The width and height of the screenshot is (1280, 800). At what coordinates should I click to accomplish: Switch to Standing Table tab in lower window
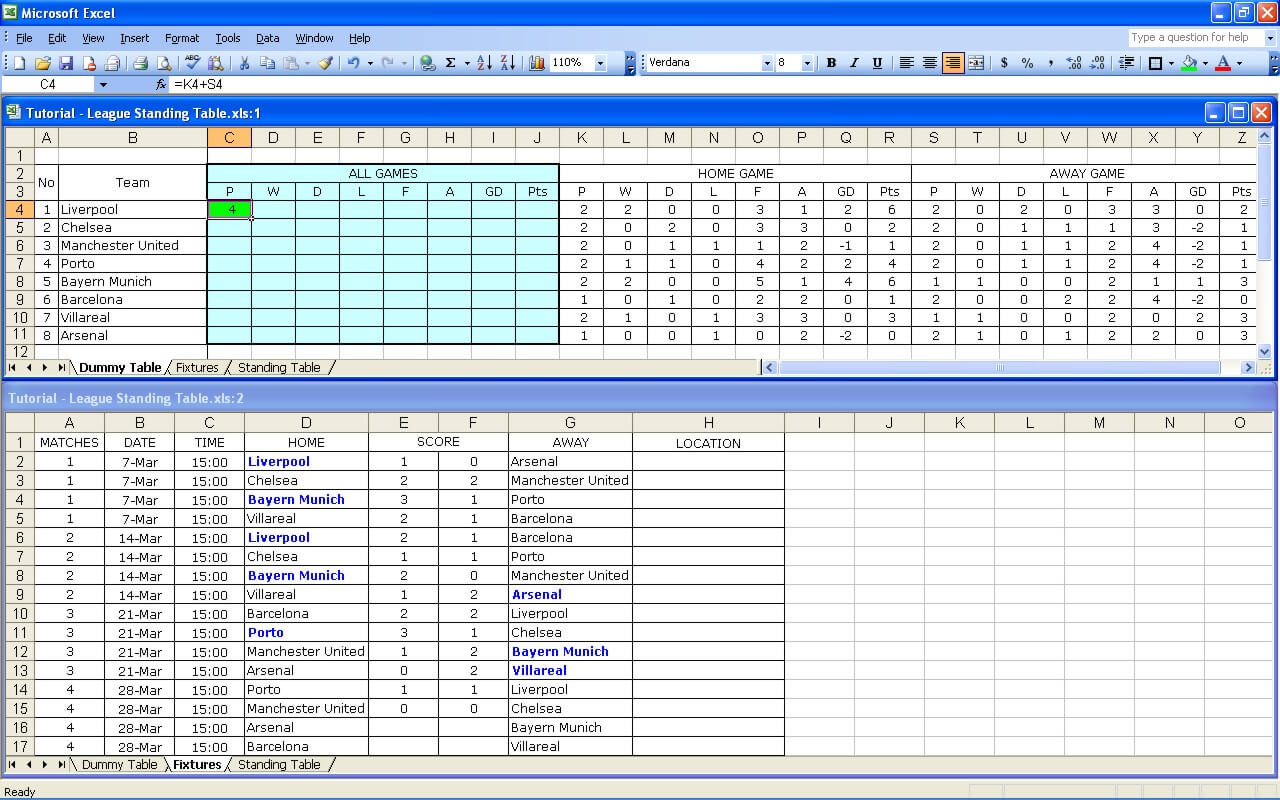point(279,764)
